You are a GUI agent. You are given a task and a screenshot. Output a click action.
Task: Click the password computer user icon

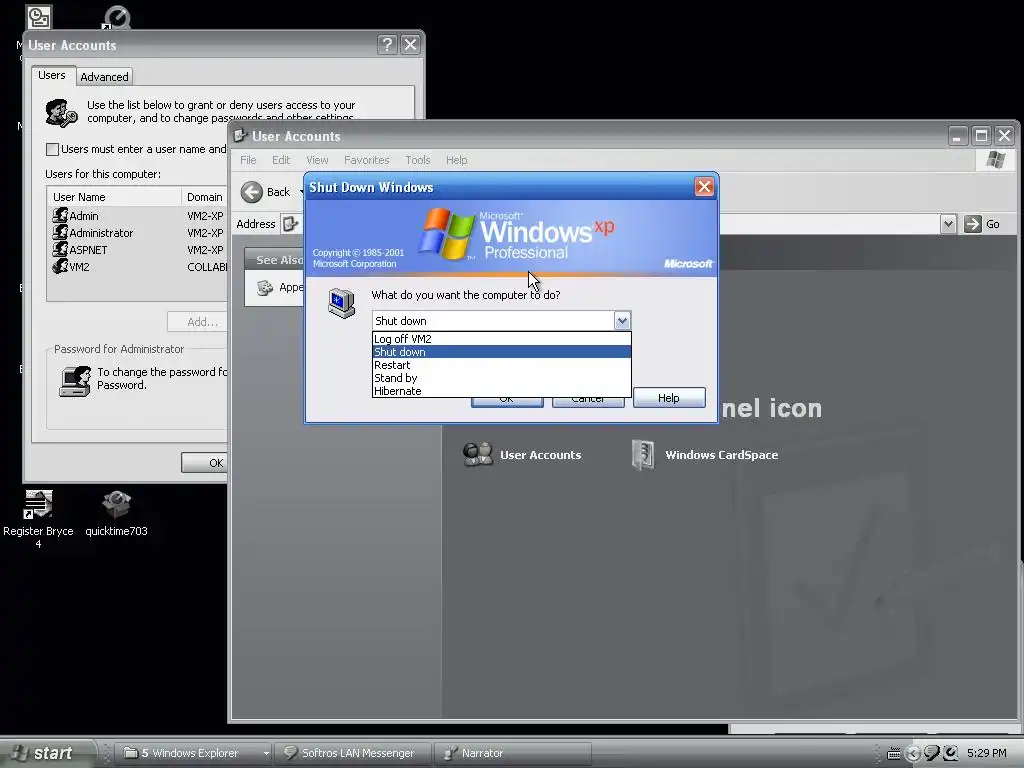[75, 381]
